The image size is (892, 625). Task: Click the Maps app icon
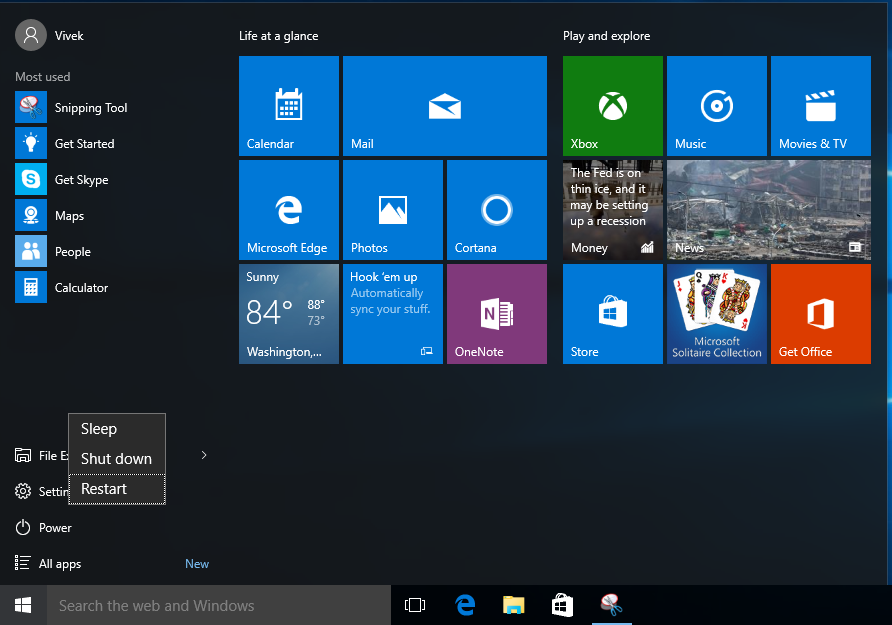[x=31, y=215]
